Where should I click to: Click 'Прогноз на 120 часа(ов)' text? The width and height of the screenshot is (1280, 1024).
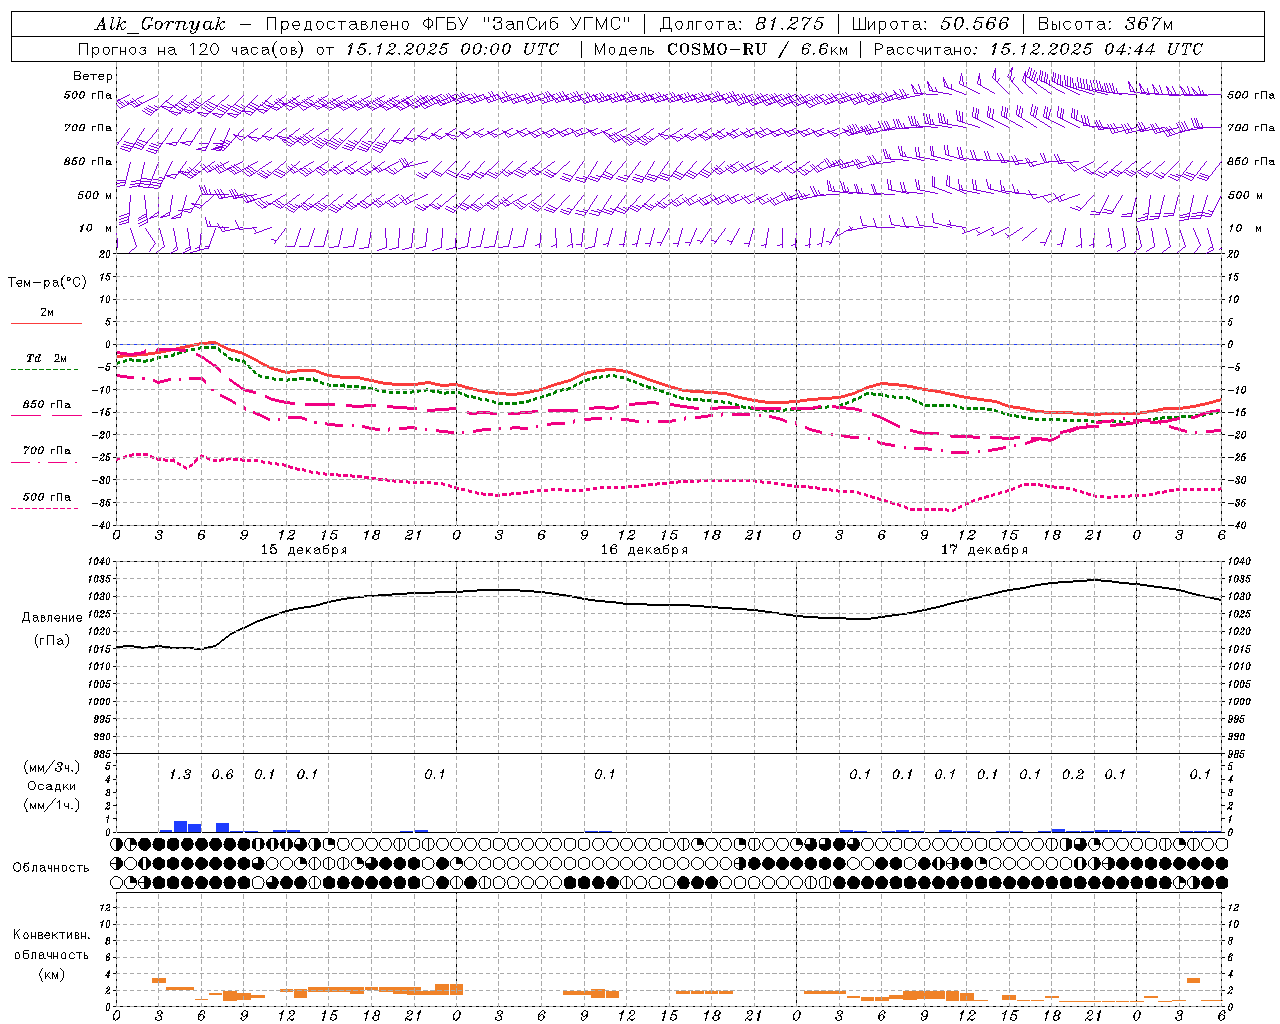(192, 49)
